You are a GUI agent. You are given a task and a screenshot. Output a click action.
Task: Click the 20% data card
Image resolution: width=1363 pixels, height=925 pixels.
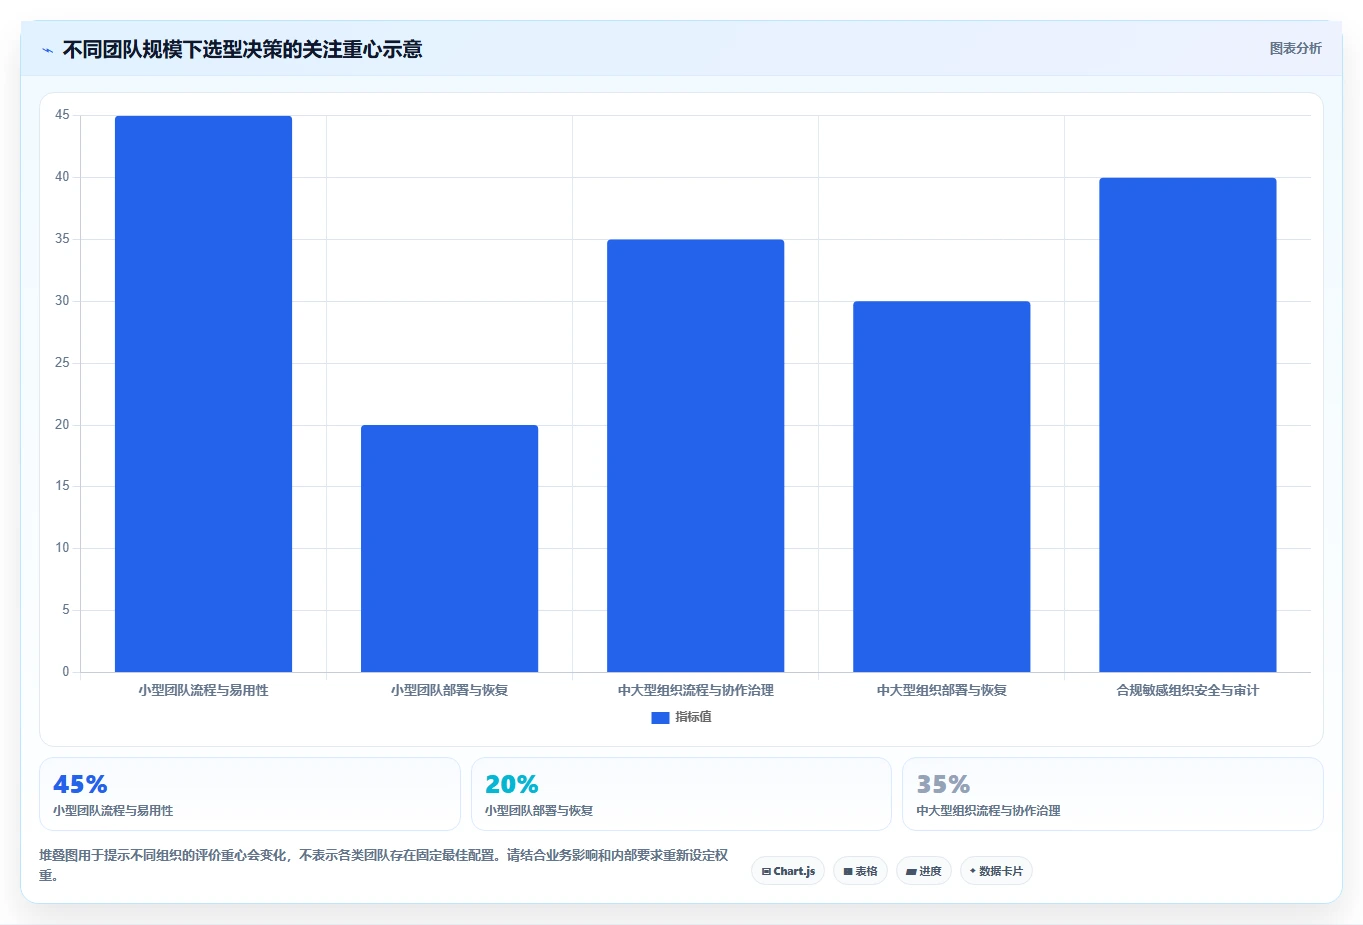681,794
